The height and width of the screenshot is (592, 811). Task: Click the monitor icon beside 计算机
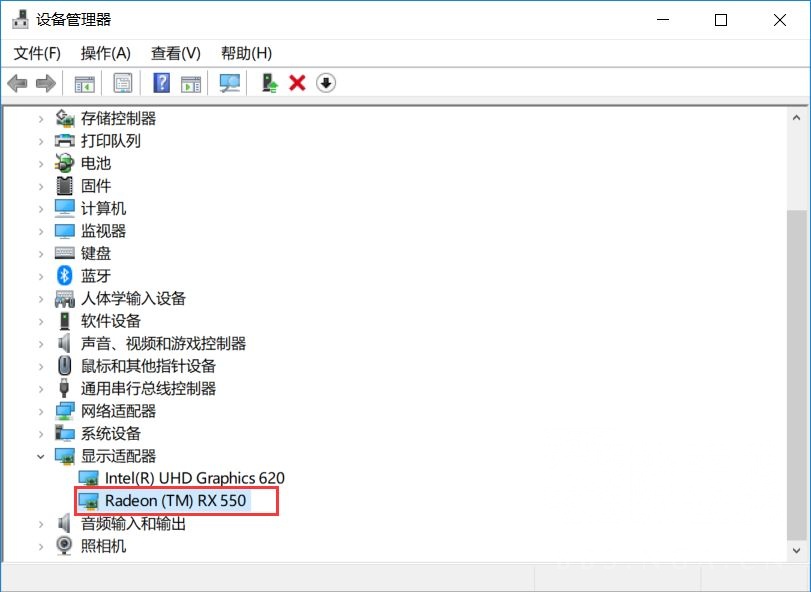(65, 208)
